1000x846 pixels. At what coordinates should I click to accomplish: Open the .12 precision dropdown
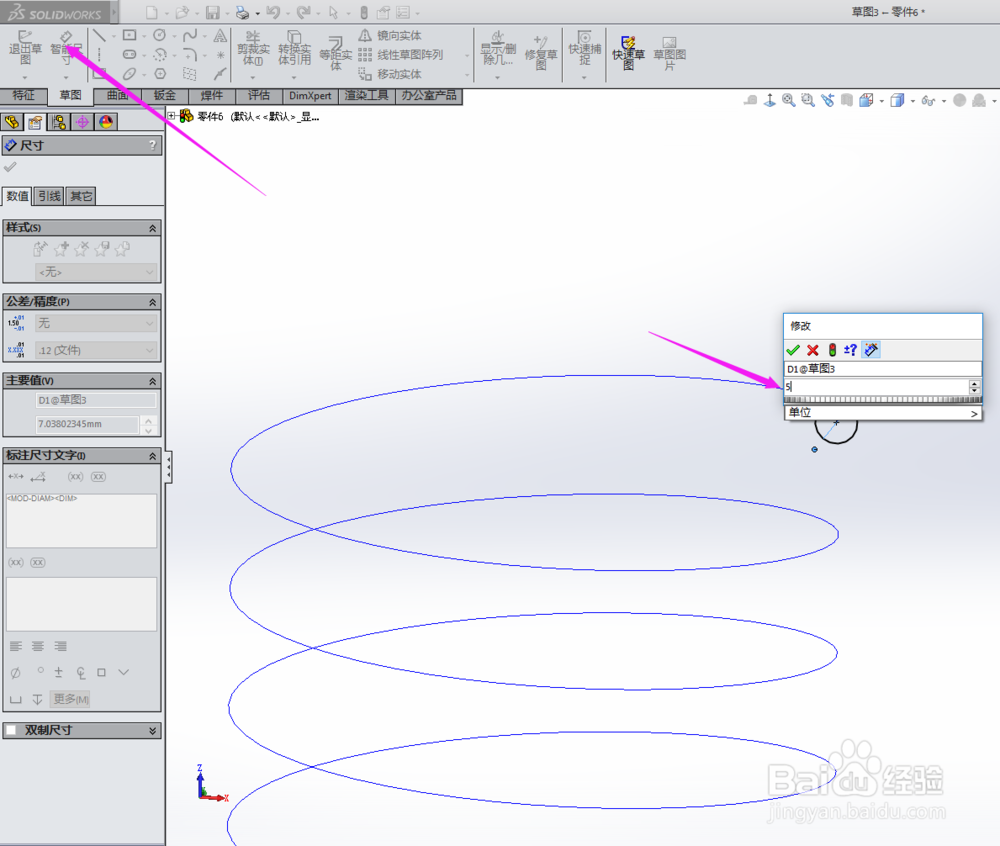(95, 350)
